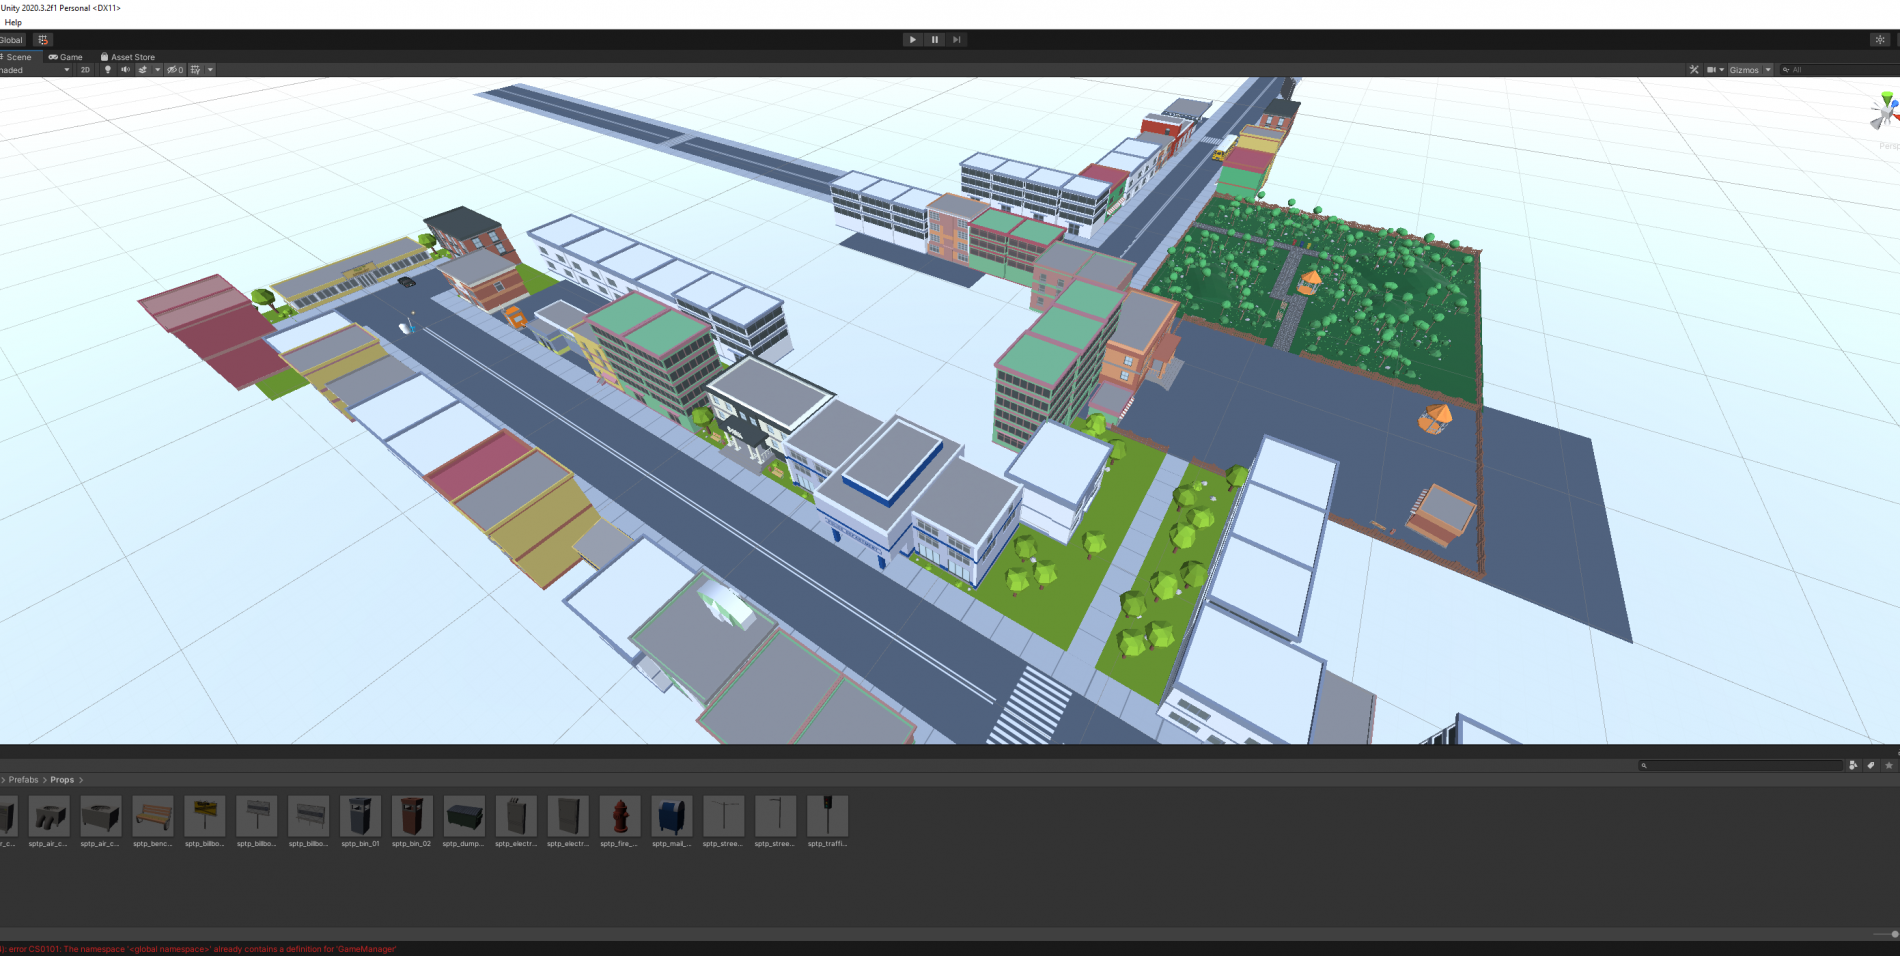Expand the Gizmos dropdown arrow

pyautogui.click(x=1768, y=70)
